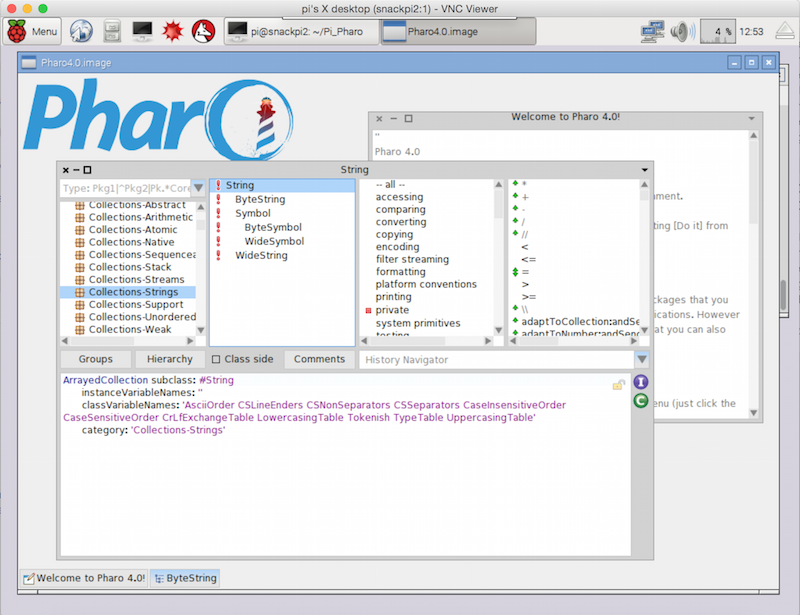This screenshot has width=800, height=615.
Task: Select the converting protocol
Action: (x=401, y=222)
